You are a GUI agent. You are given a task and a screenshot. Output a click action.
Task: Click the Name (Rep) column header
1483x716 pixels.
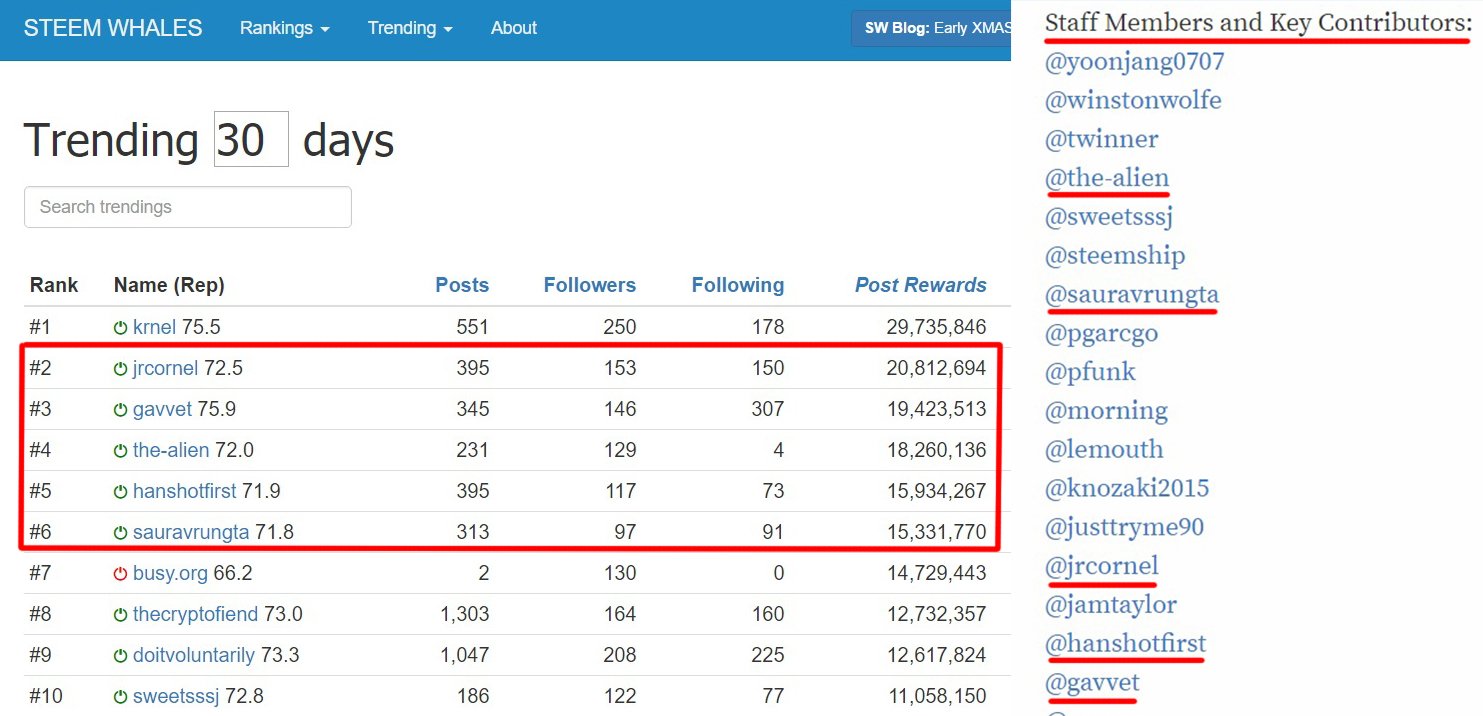coord(169,285)
